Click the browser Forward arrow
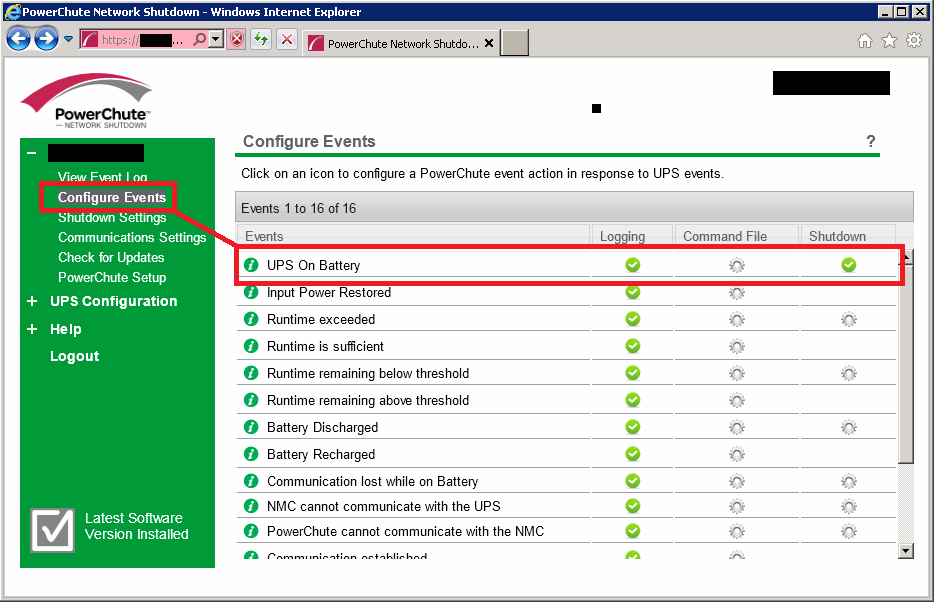934x602 pixels. tap(46, 39)
